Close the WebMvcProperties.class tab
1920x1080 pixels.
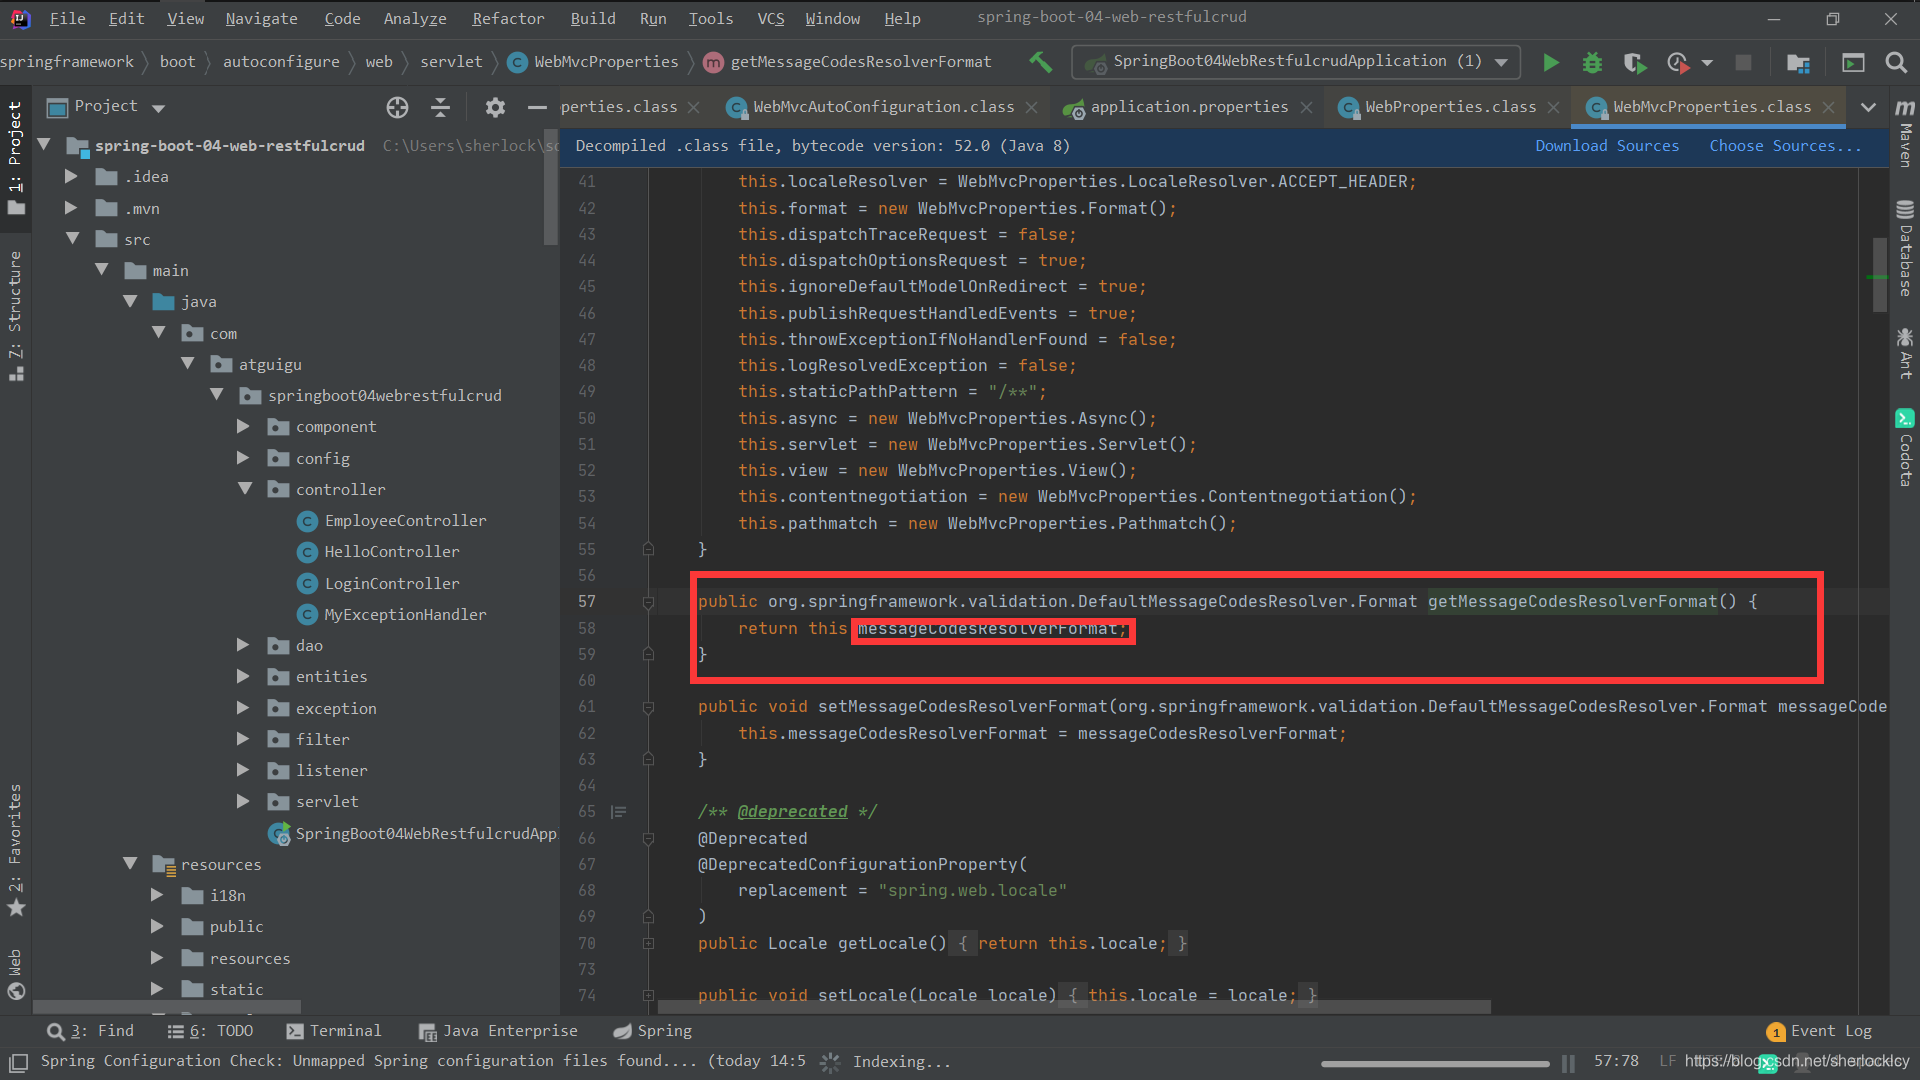tap(1829, 107)
